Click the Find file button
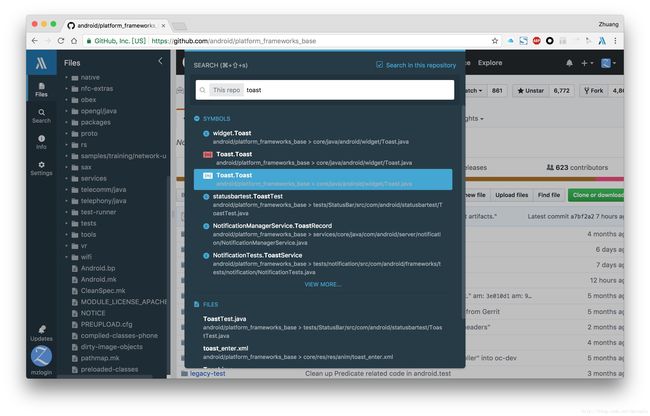 [549, 195]
